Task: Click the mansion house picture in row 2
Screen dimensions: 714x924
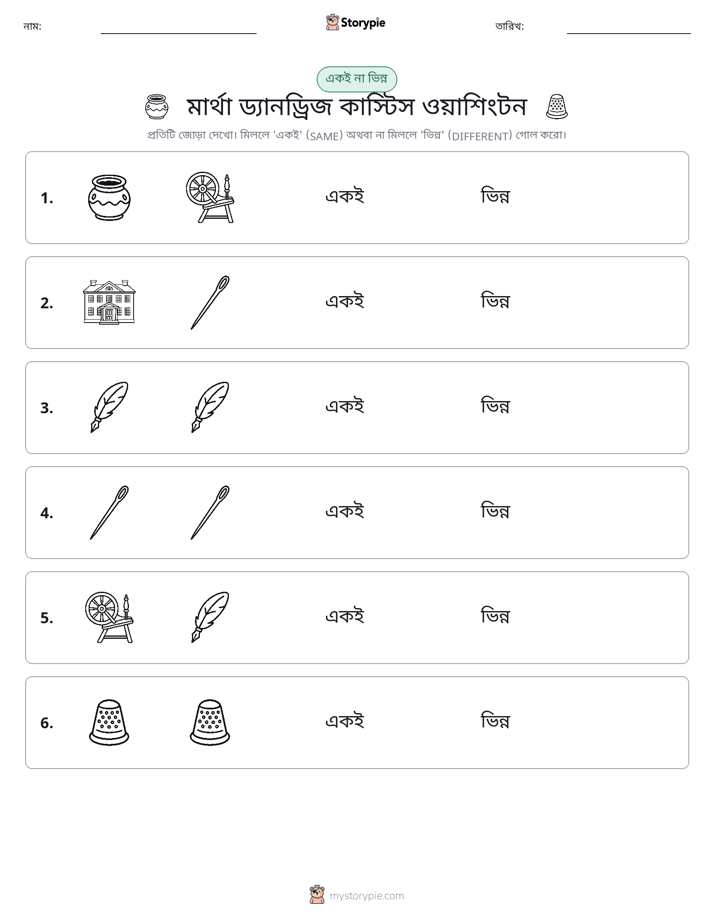Action: click(109, 302)
